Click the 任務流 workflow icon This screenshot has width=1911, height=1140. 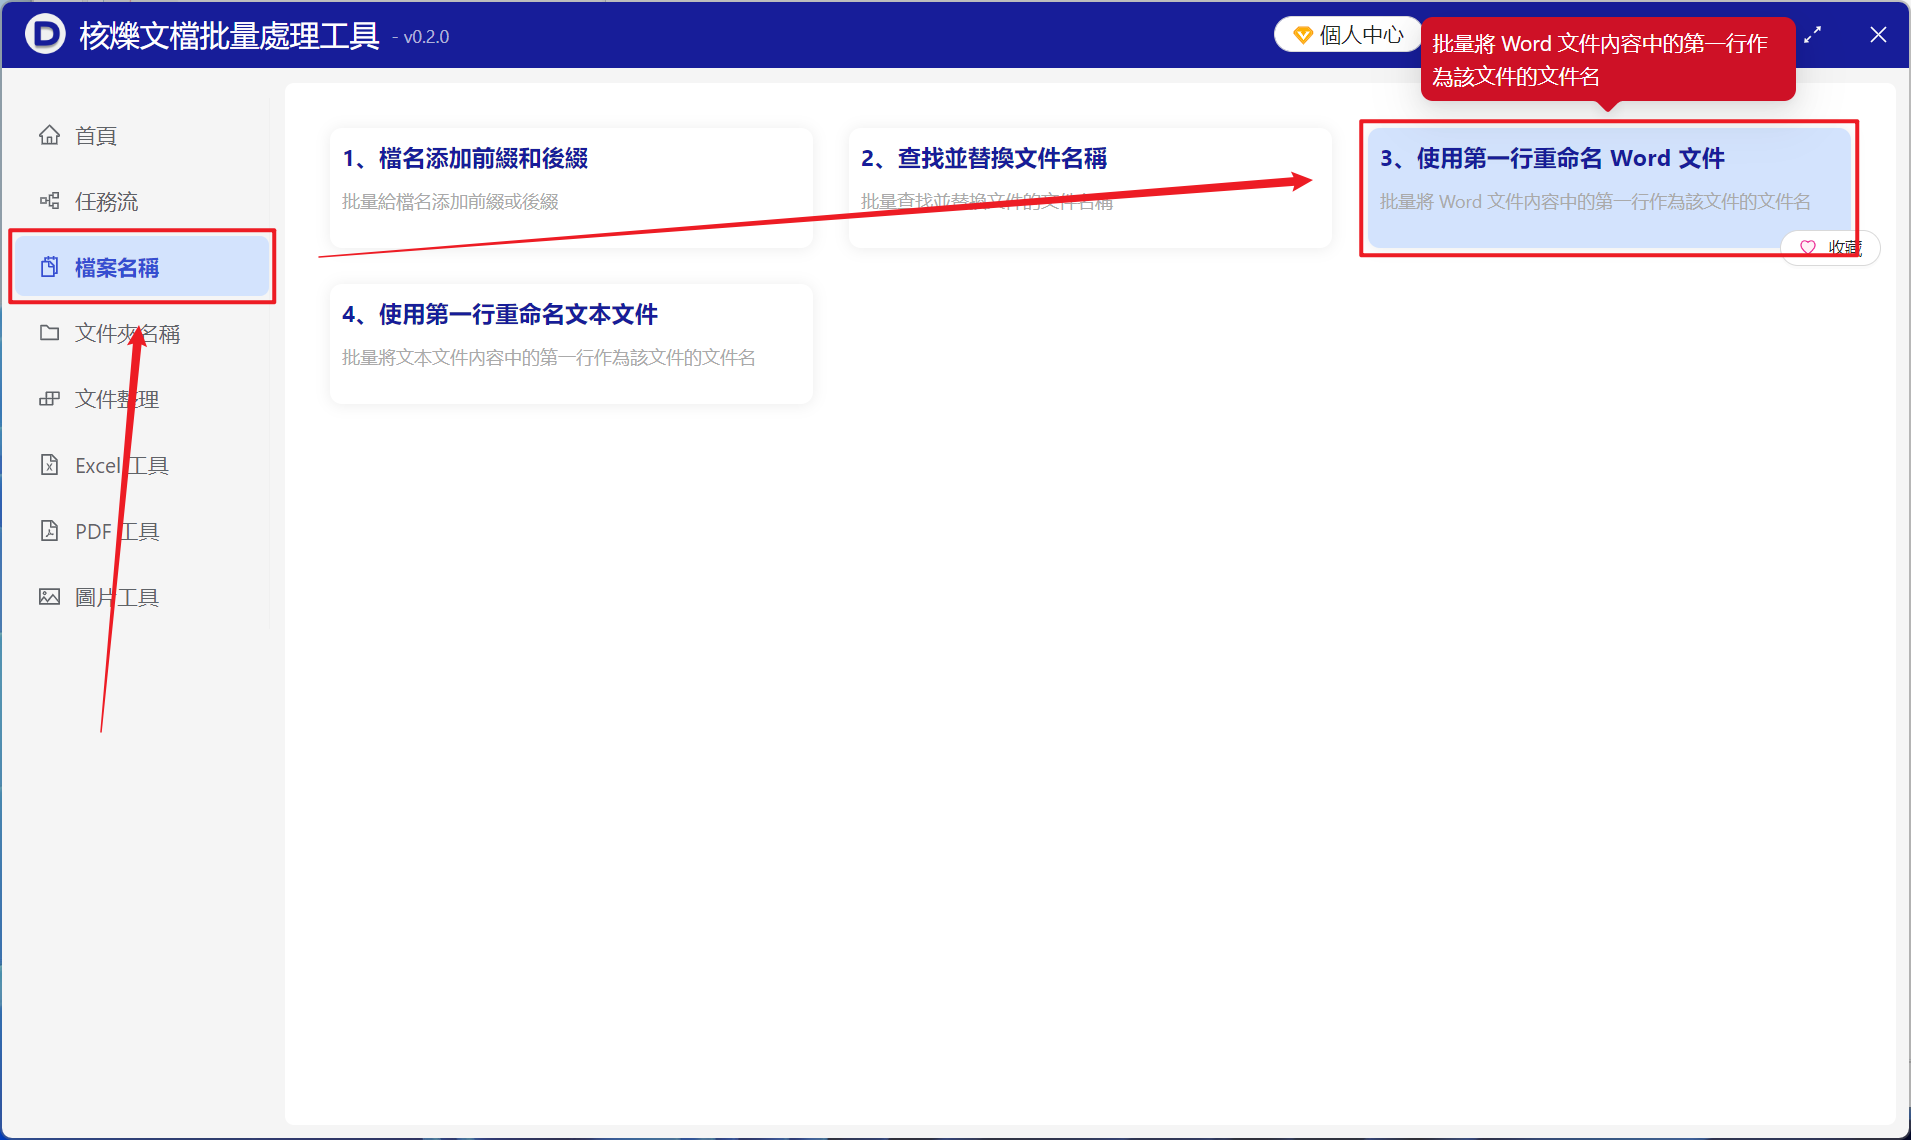(x=49, y=201)
